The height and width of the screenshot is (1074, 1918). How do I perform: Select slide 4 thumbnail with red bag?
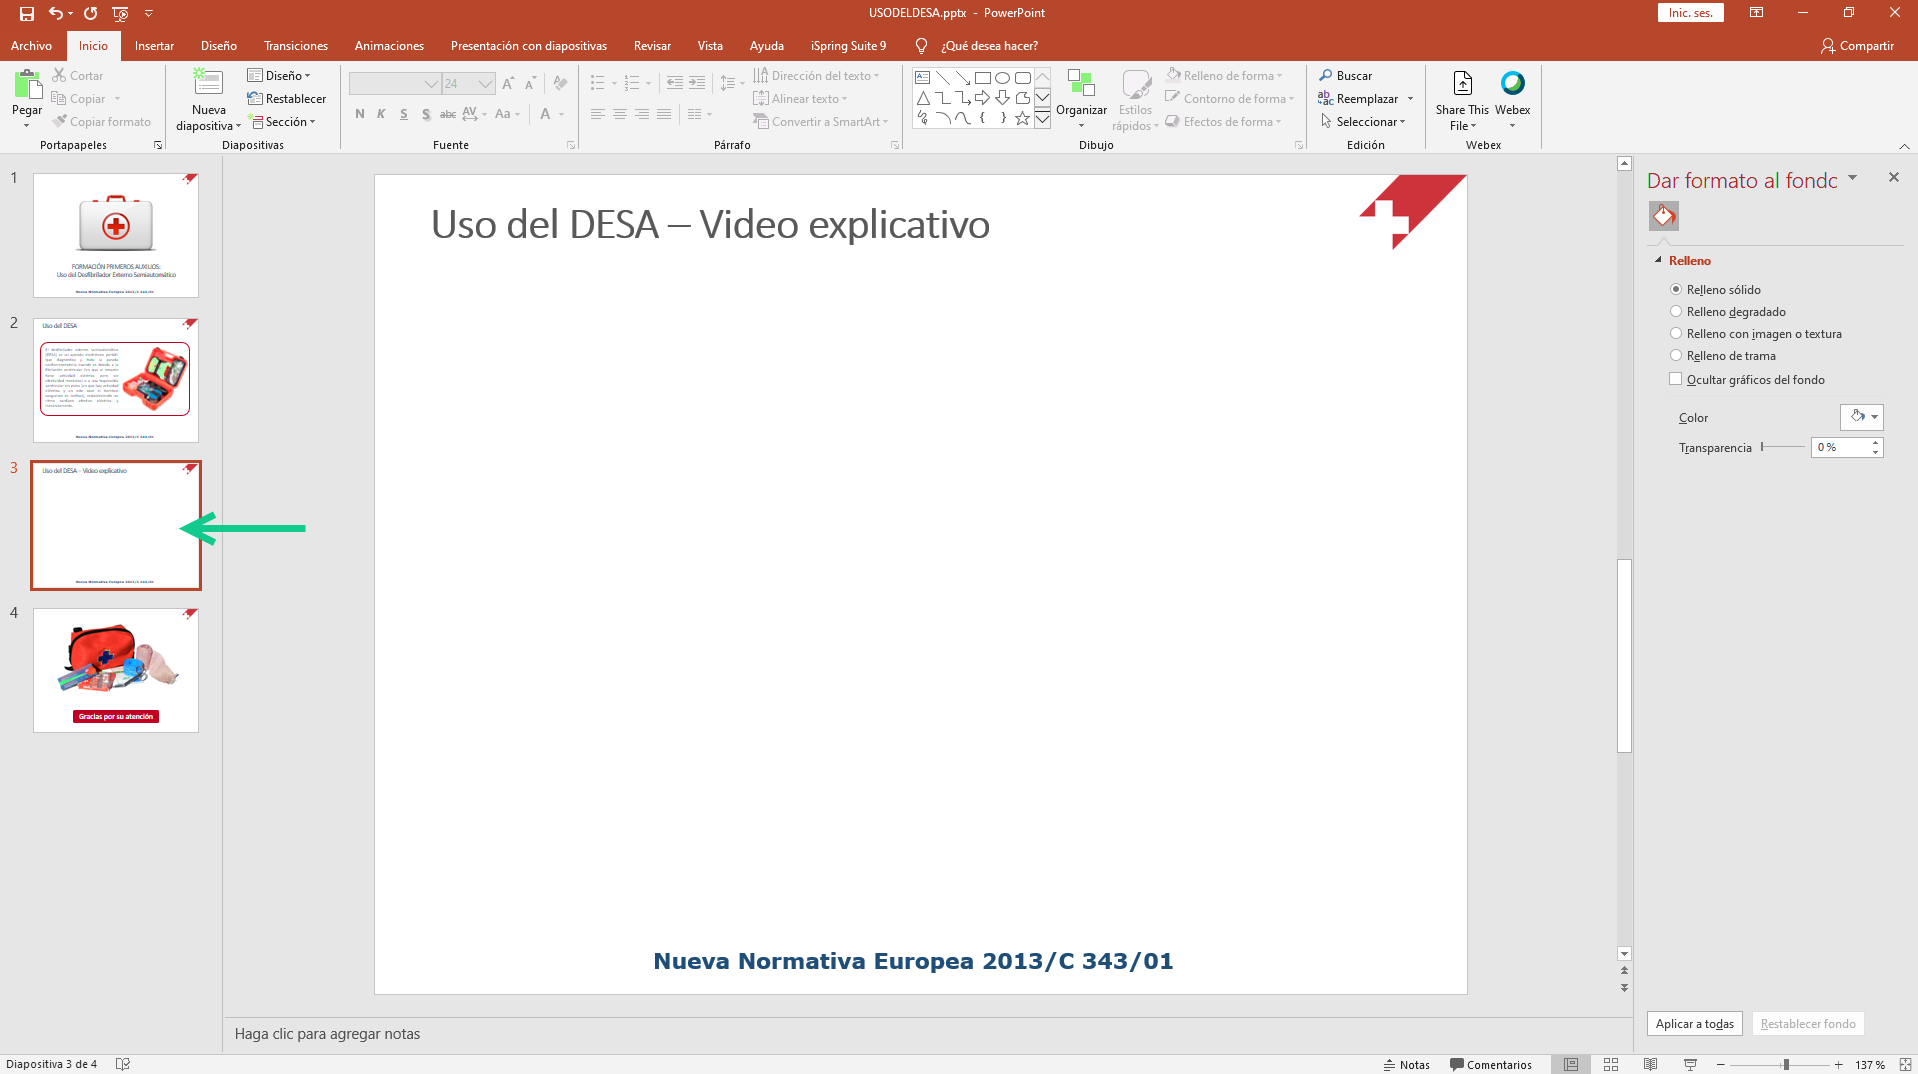pos(116,670)
